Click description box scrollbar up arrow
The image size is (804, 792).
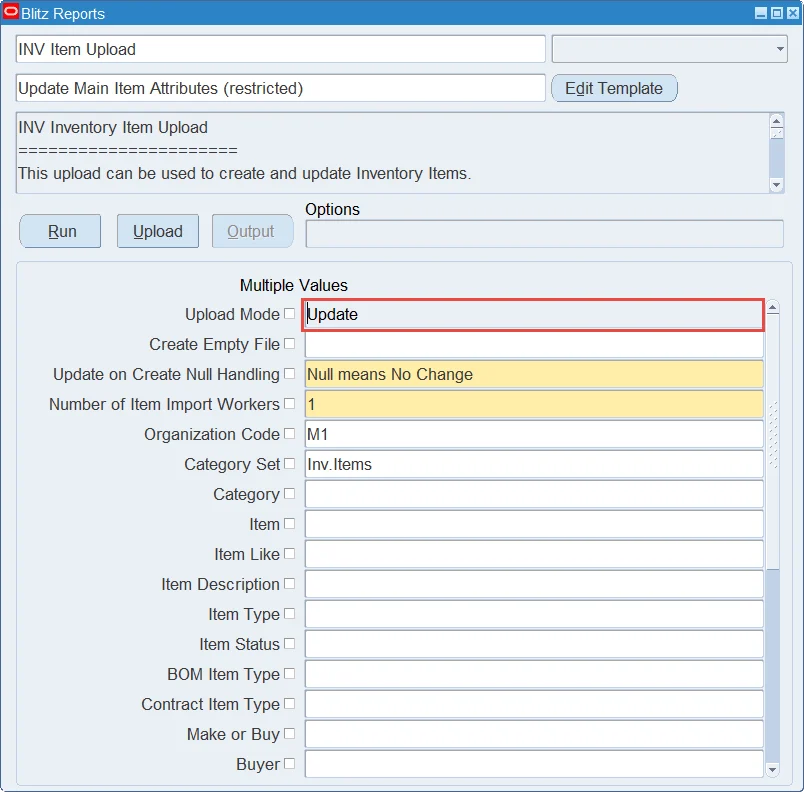777,121
